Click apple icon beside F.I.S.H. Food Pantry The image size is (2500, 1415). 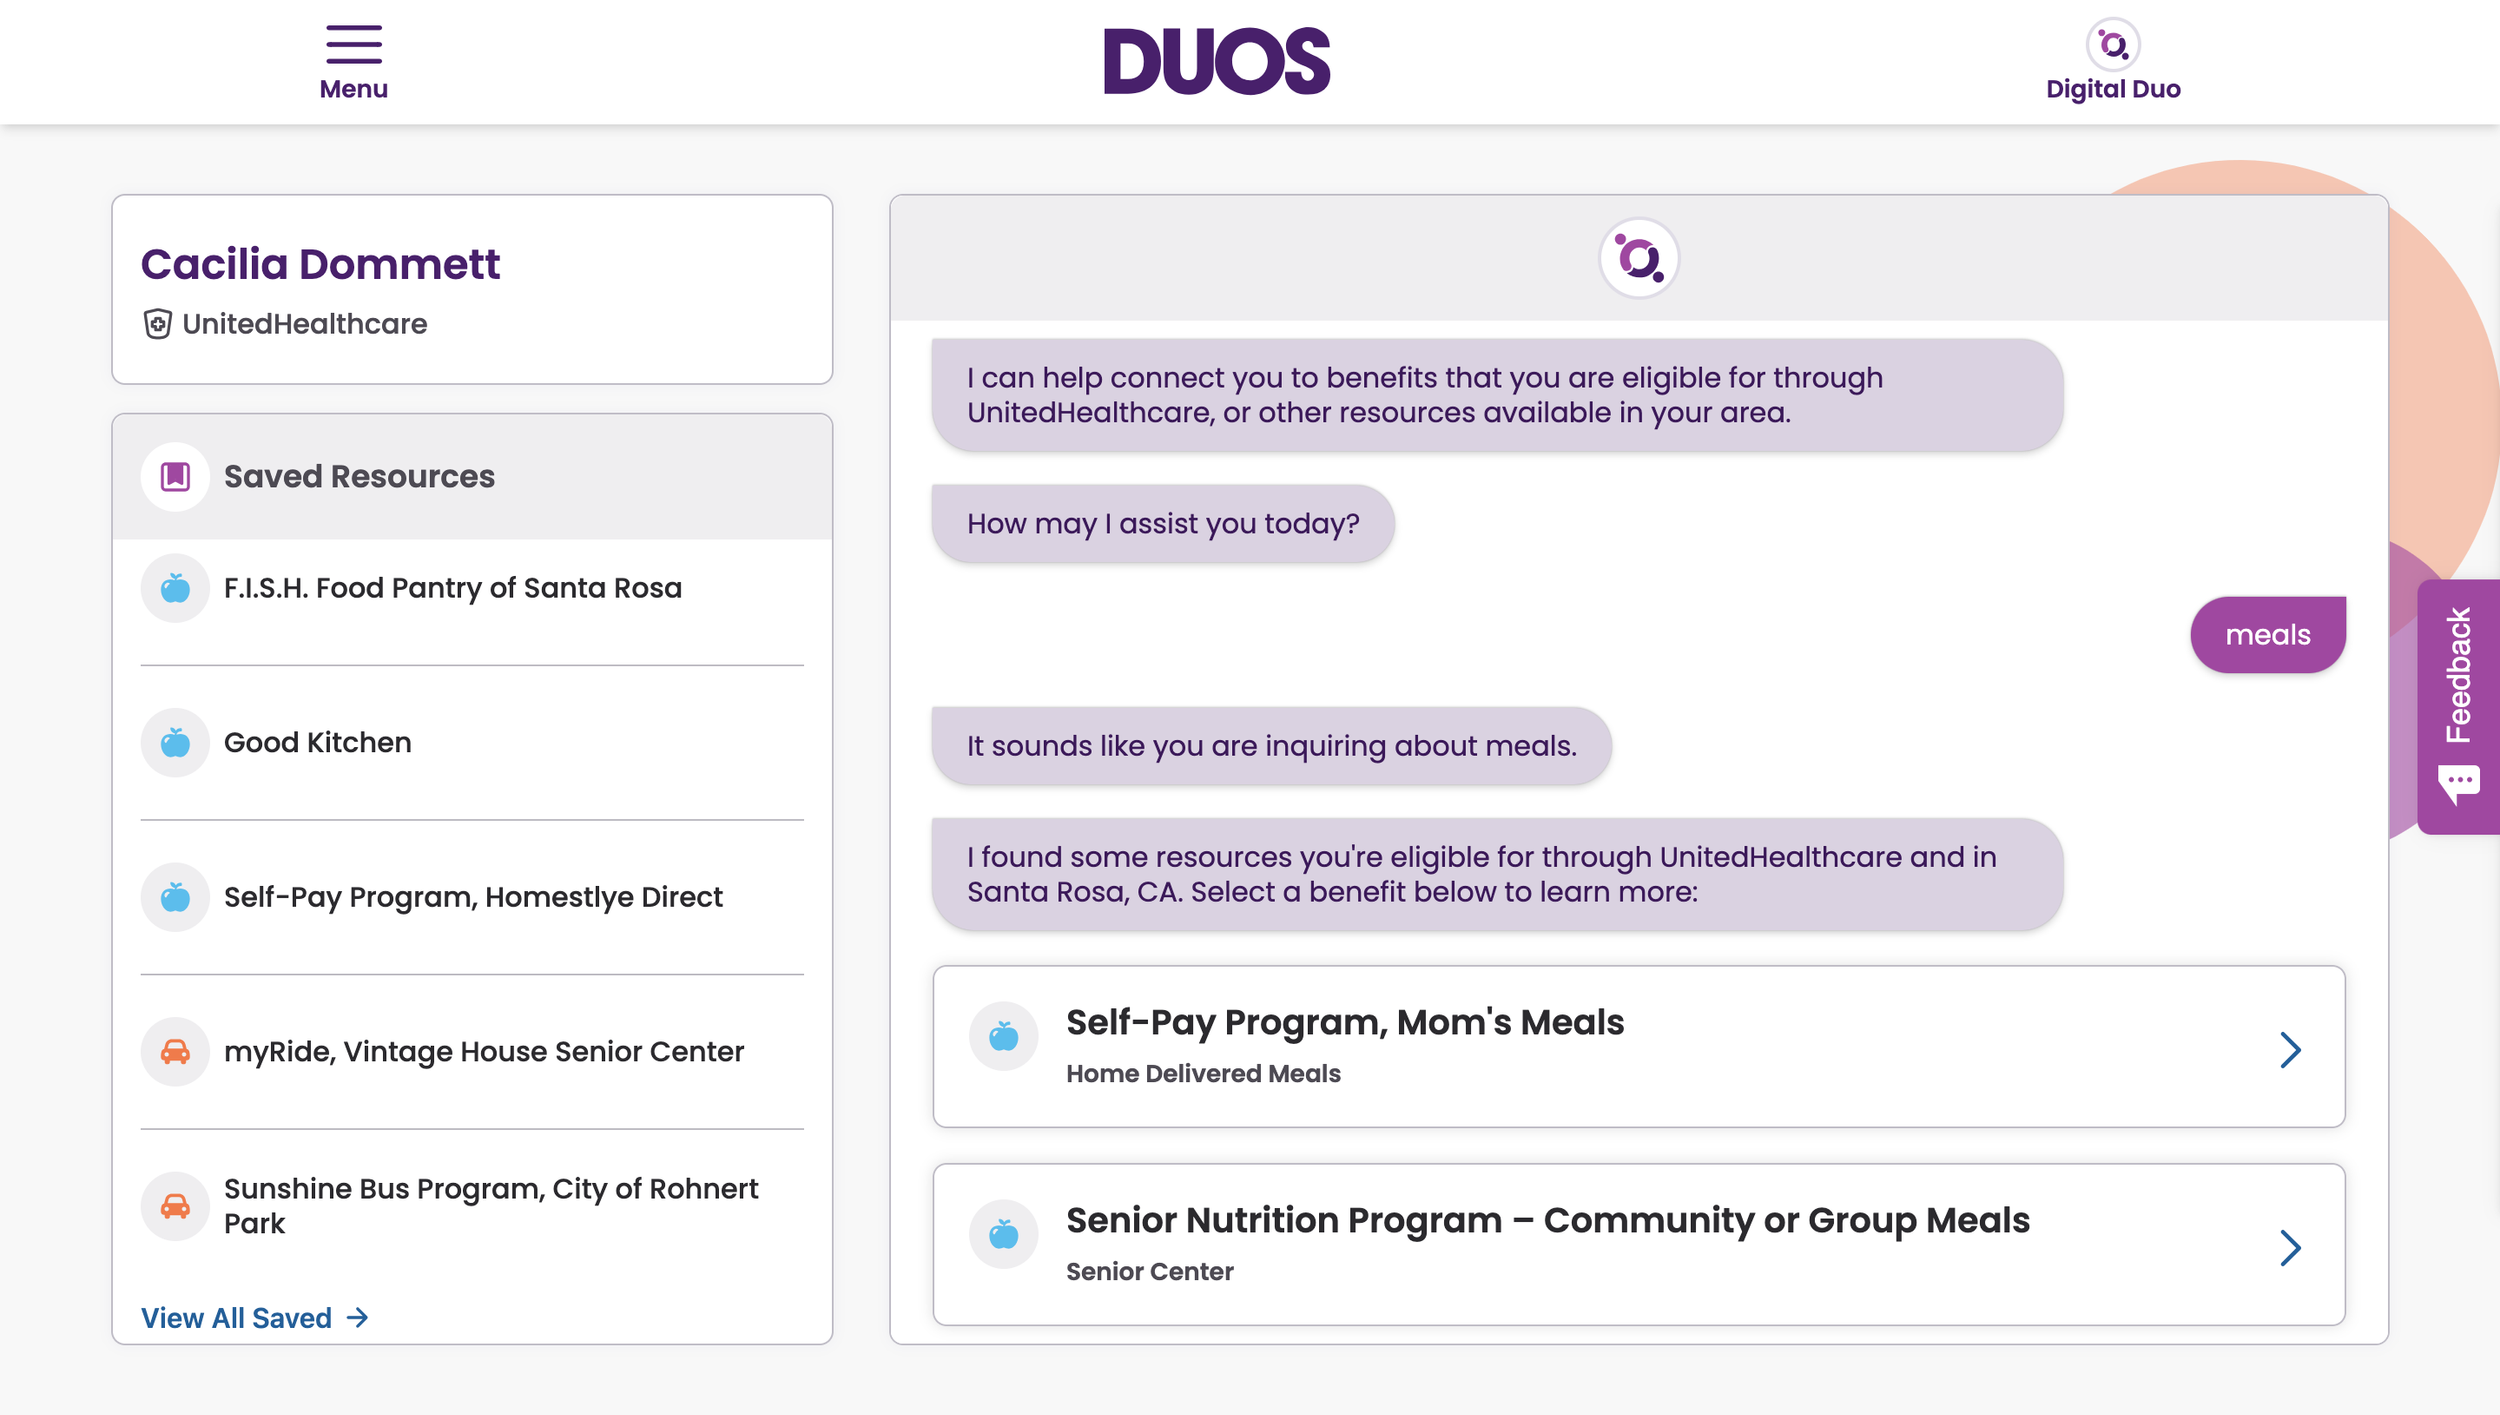(x=175, y=588)
